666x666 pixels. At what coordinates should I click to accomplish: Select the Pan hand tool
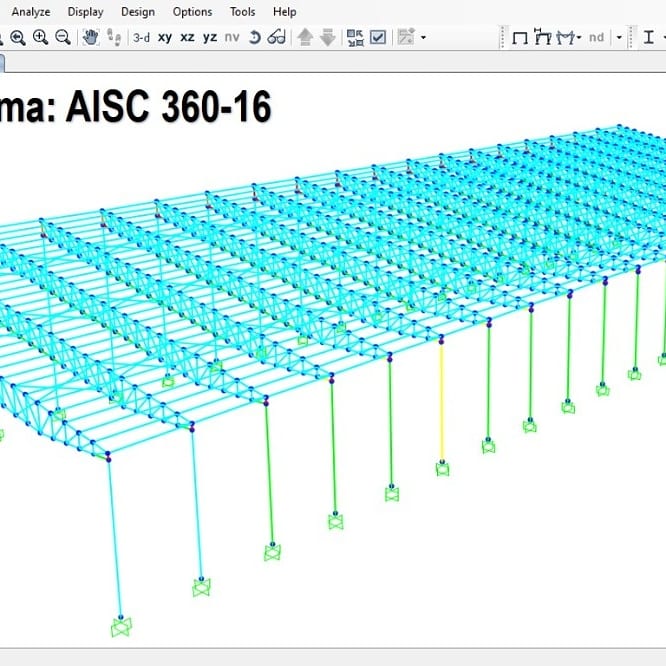pos(90,37)
